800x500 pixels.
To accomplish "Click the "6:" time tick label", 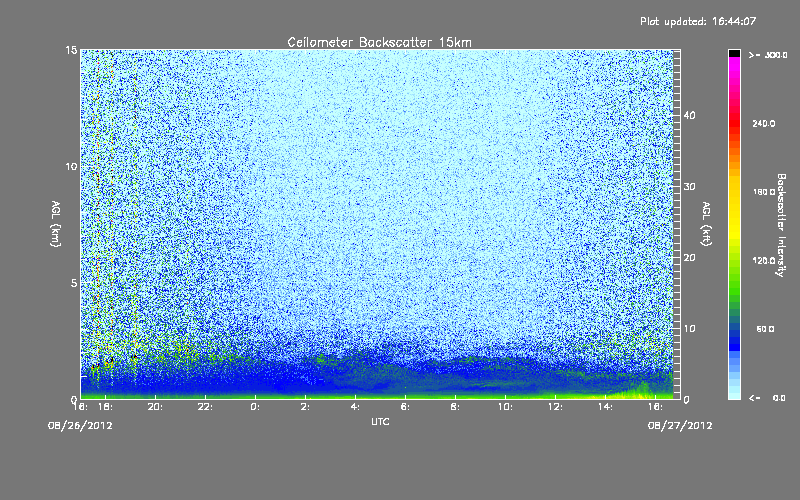I will click(x=405, y=407).
